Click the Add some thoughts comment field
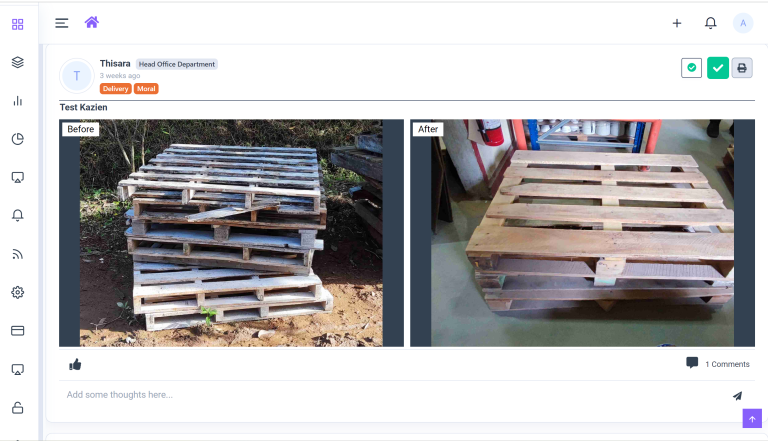The image size is (768, 441). pyautogui.click(x=392, y=395)
